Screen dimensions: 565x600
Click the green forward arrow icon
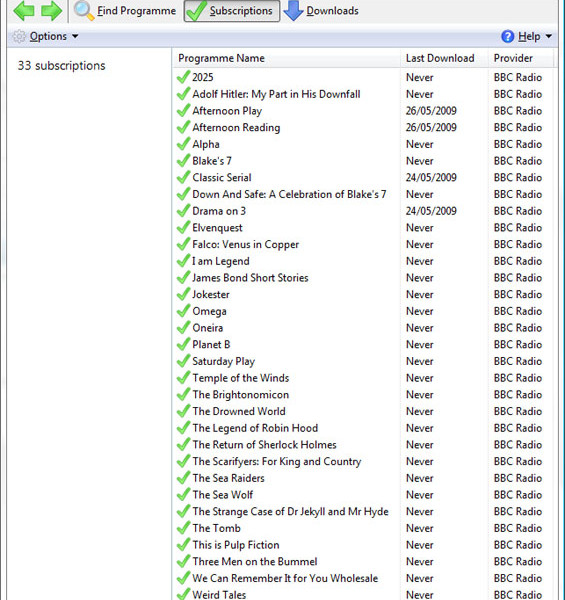pos(51,10)
